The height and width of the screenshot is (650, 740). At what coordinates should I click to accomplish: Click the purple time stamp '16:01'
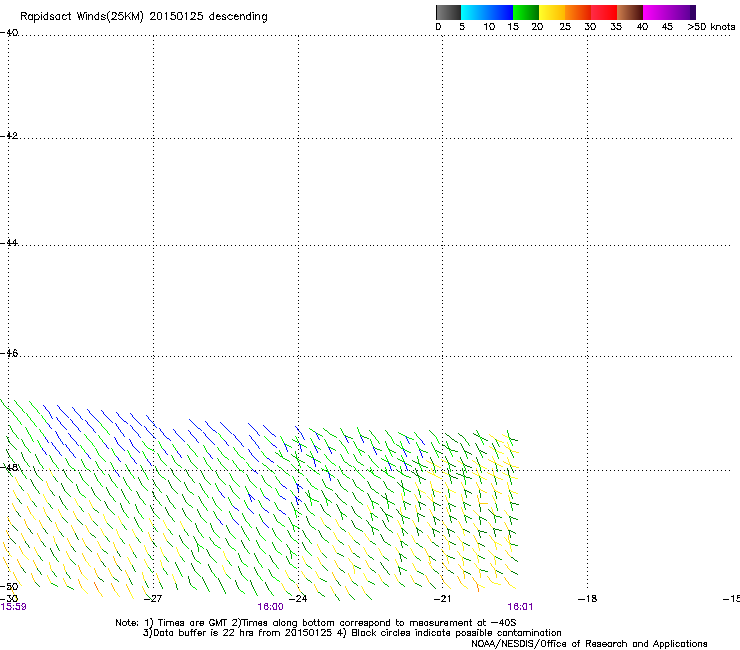pyautogui.click(x=520, y=607)
